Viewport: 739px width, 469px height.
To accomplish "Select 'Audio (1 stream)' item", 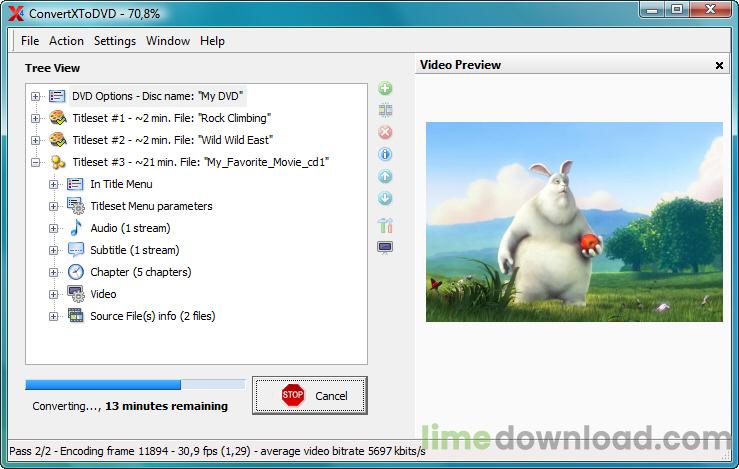I will (130, 228).
